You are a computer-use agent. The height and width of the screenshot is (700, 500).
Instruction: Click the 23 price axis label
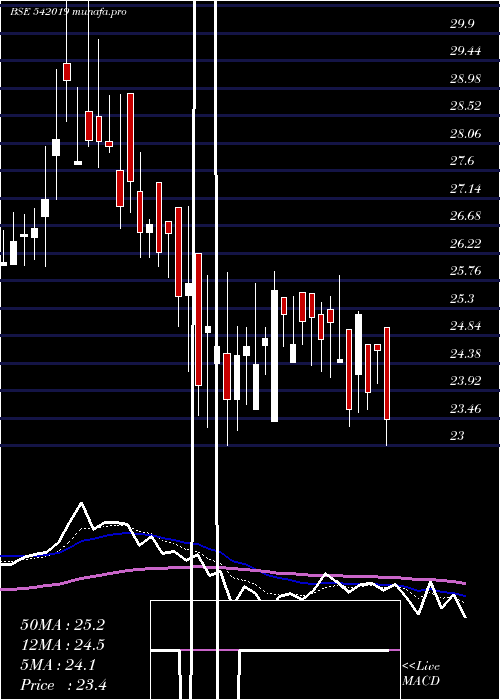click(x=457, y=436)
